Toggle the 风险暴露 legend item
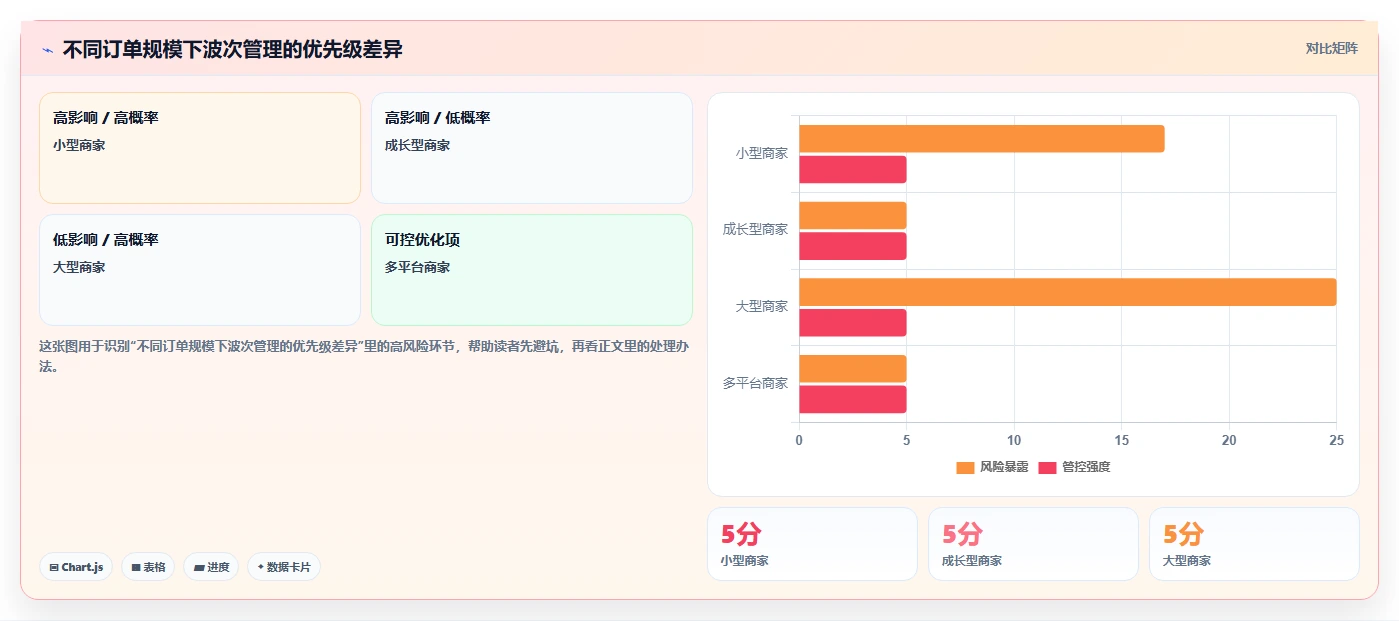Viewport: 1399px width, 621px height. click(x=992, y=467)
